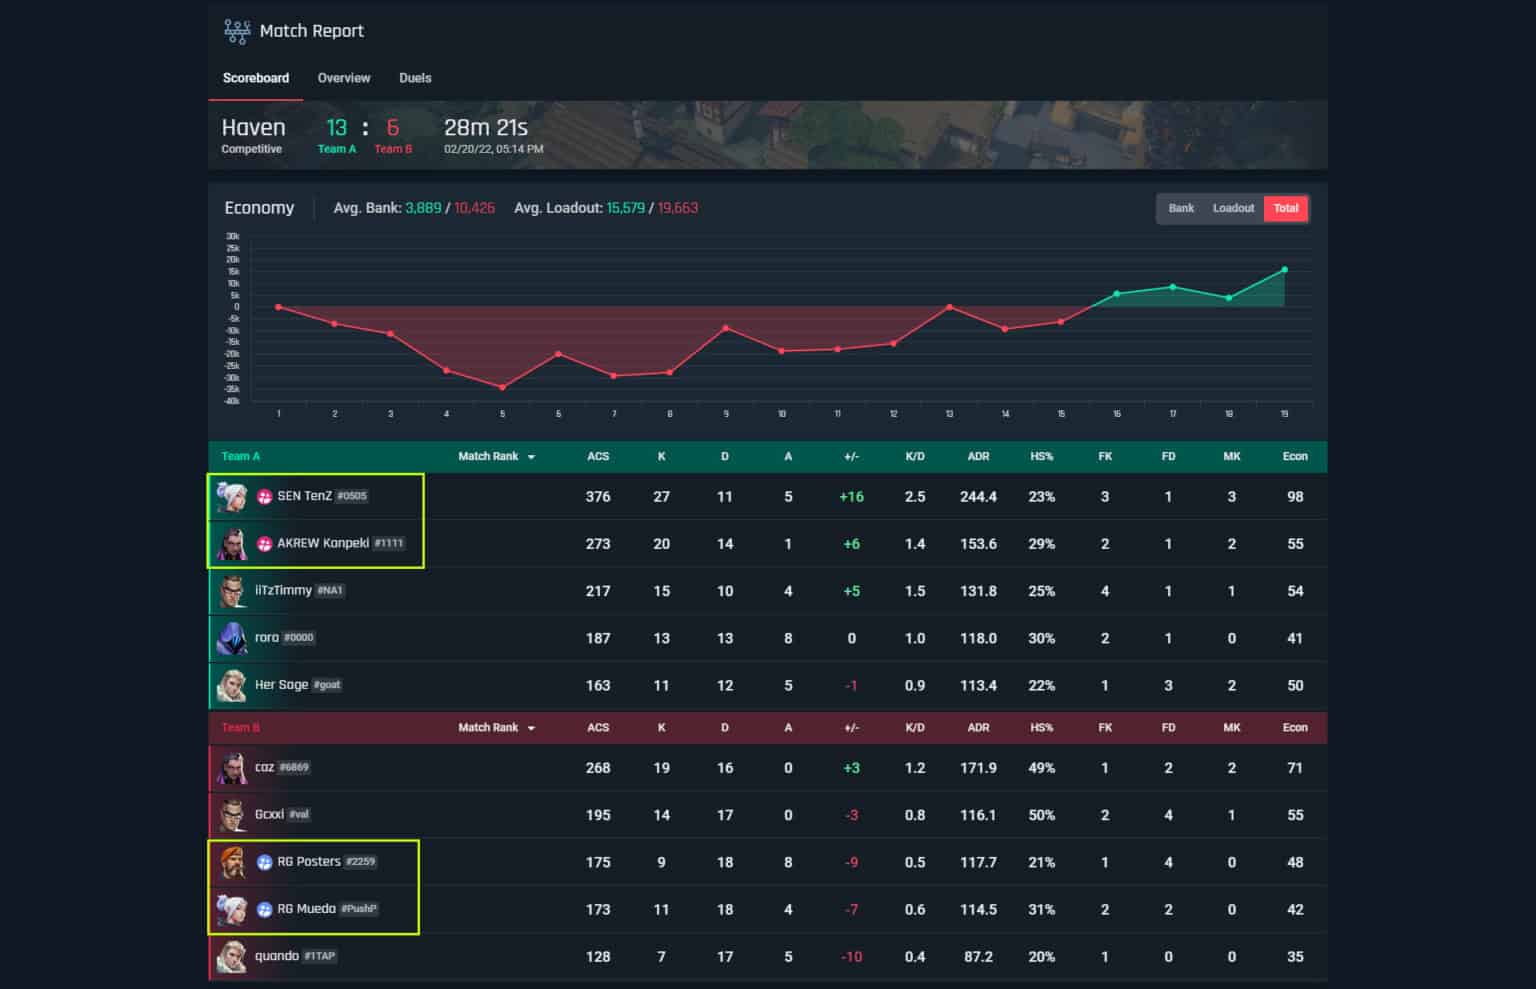Click rora's Omen agent portrait

pyautogui.click(x=232, y=638)
